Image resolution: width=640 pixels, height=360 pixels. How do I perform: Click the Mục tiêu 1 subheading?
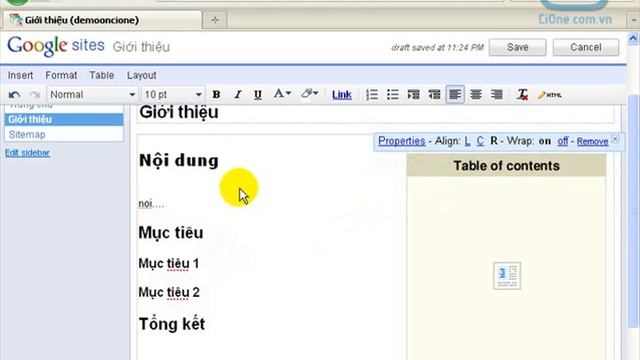pos(169,264)
